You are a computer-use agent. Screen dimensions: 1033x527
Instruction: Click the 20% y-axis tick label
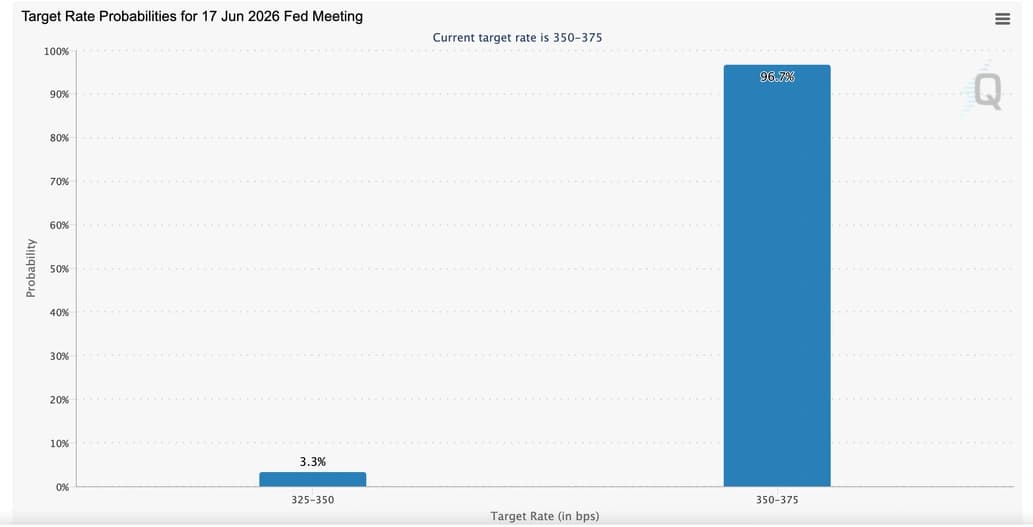click(x=59, y=400)
